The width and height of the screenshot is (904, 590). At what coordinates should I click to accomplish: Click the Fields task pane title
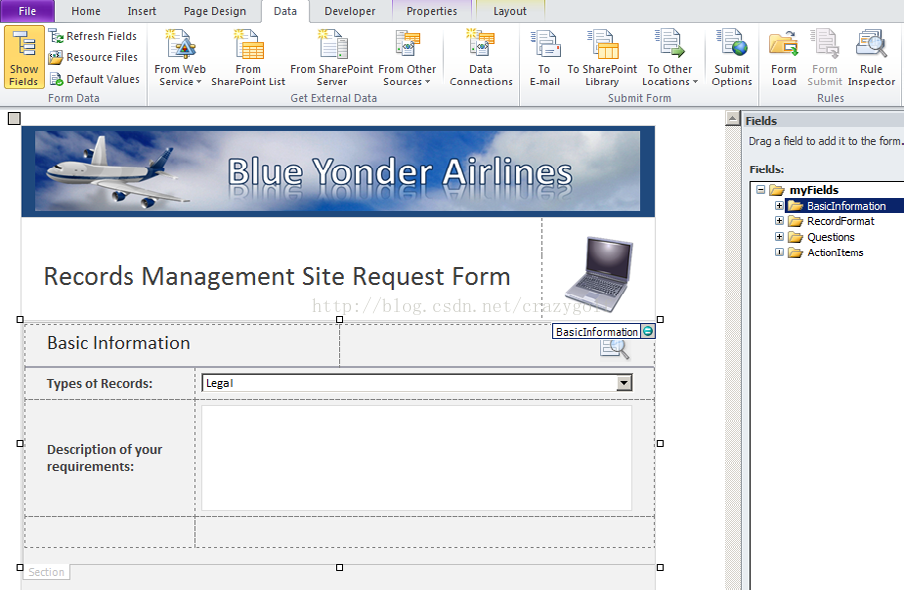point(761,121)
